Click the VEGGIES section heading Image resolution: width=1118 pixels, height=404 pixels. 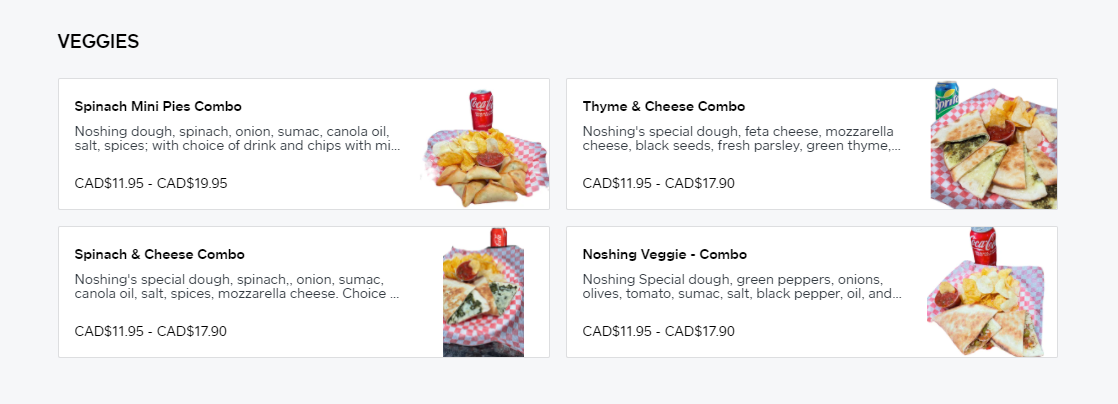click(98, 42)
